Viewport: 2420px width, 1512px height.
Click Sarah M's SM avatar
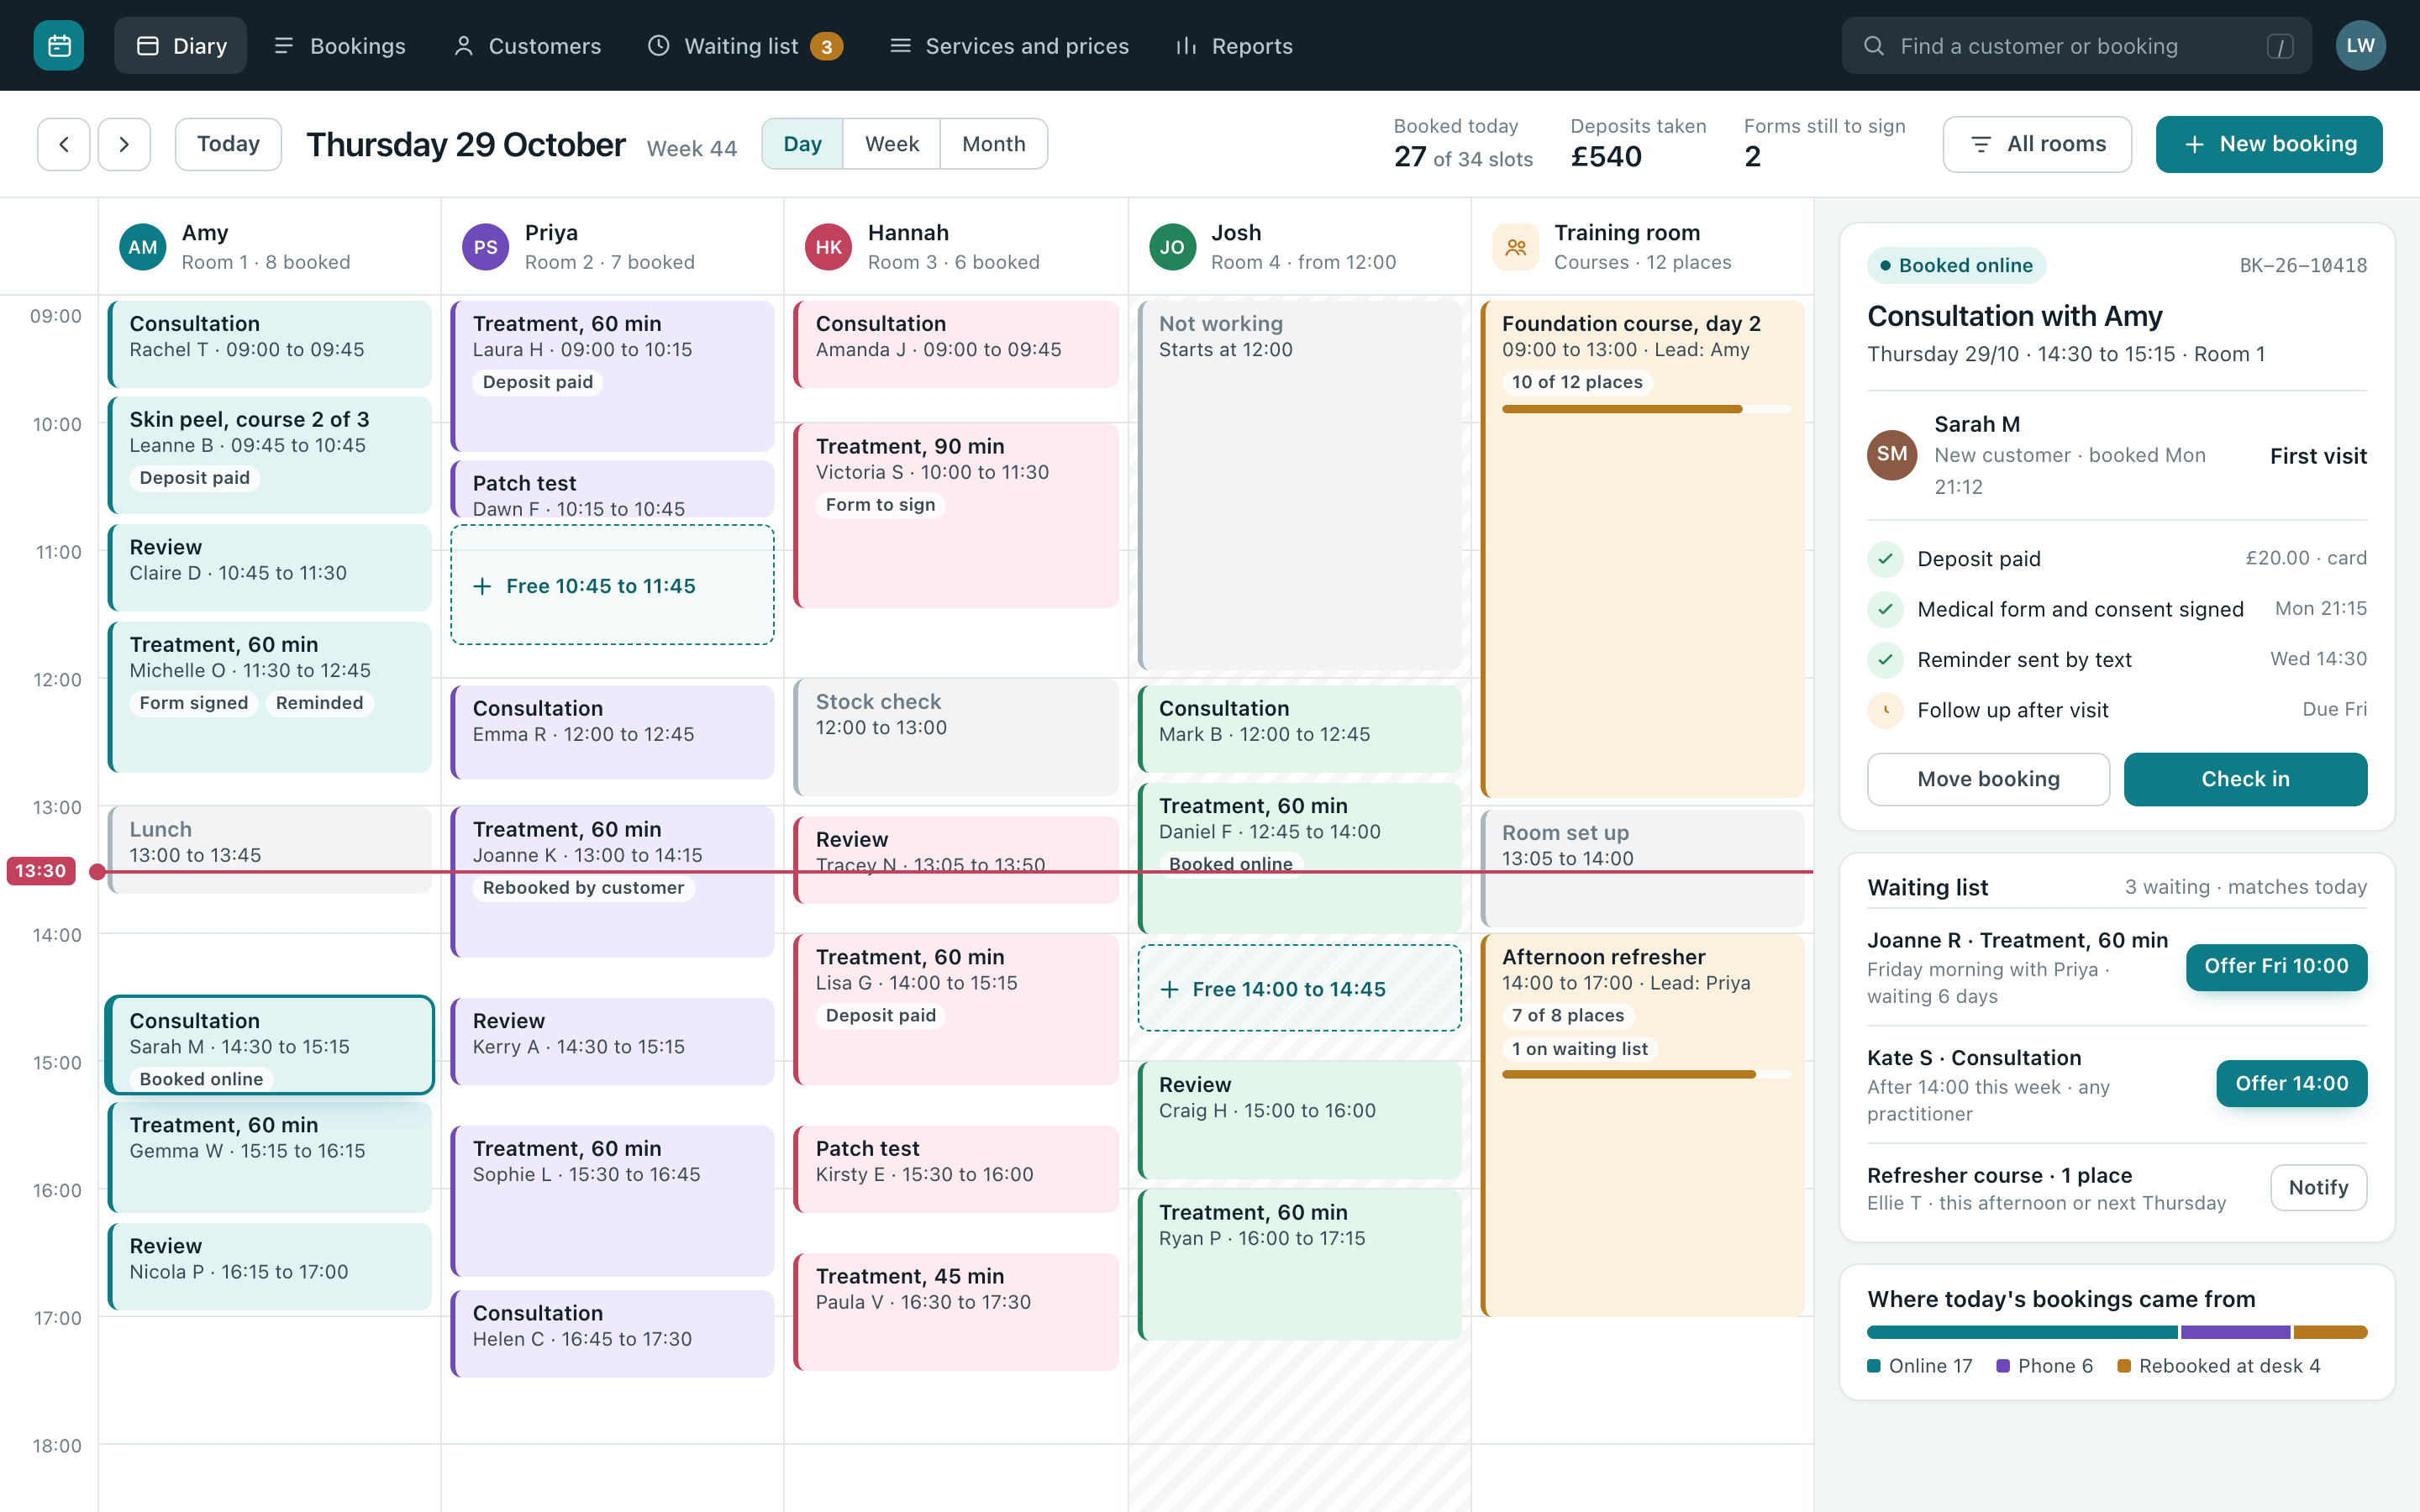pos(1892,455)
